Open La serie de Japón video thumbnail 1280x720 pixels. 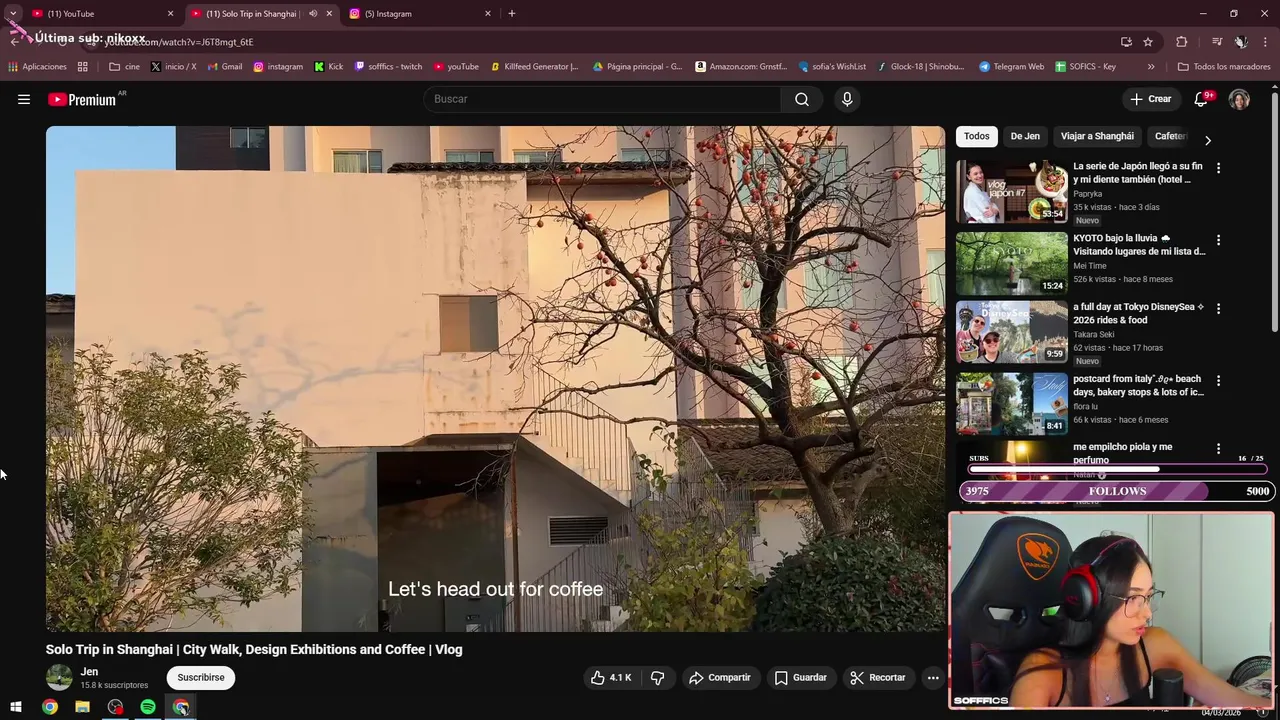coord(1012,191)
